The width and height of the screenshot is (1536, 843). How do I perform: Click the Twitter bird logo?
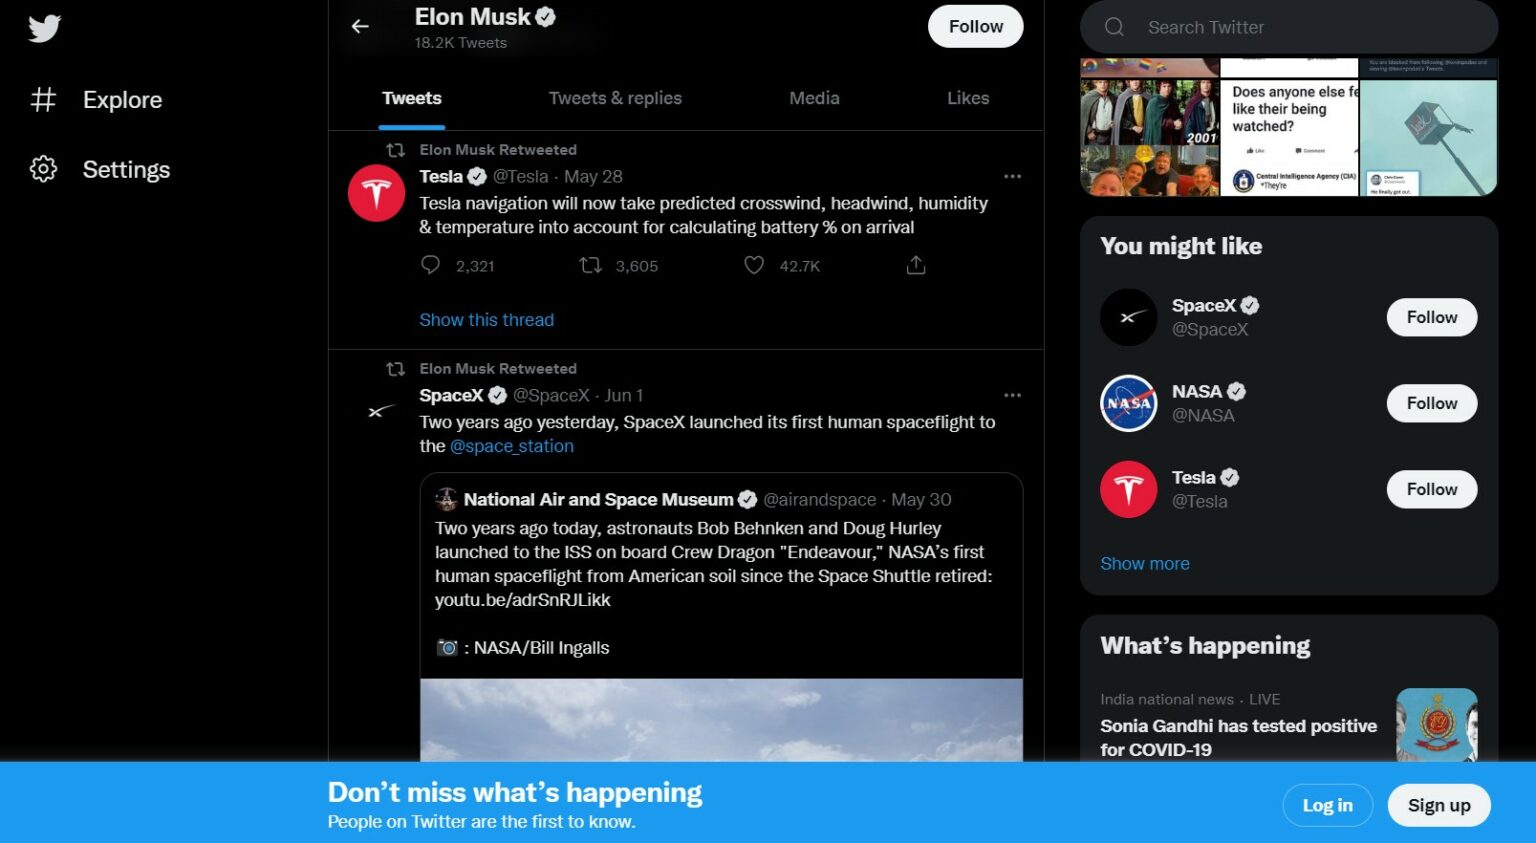(x=44, y=28)
